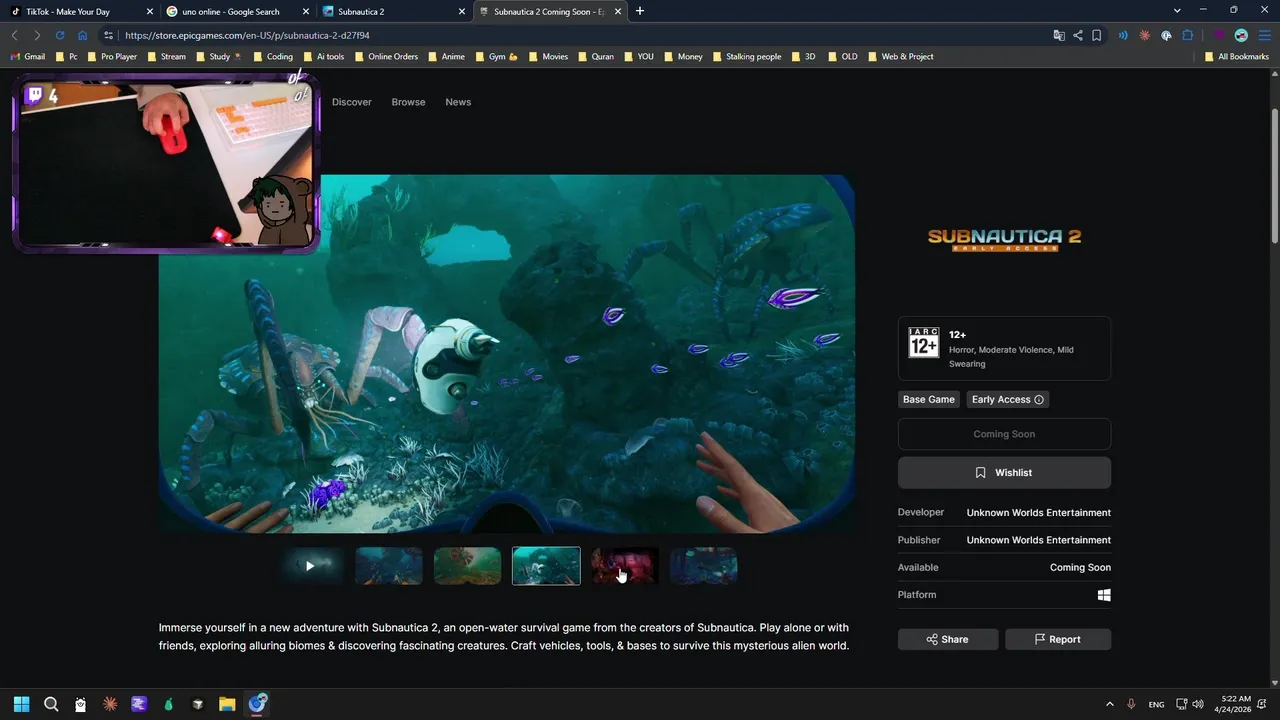Click the Early Access tag
The image size is (1280, 720).
pos(1008,399)
